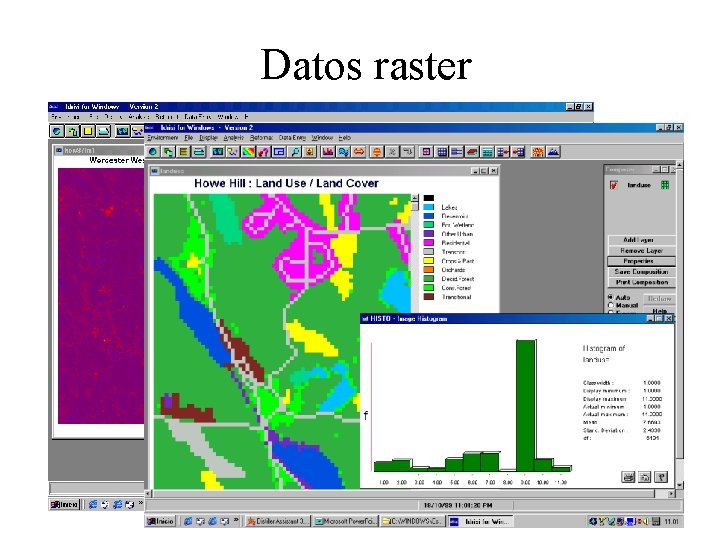The image size is (720, 540).
Task: Click the Lakes light-blue legend swatch
Action: click(x=428, y=207)
